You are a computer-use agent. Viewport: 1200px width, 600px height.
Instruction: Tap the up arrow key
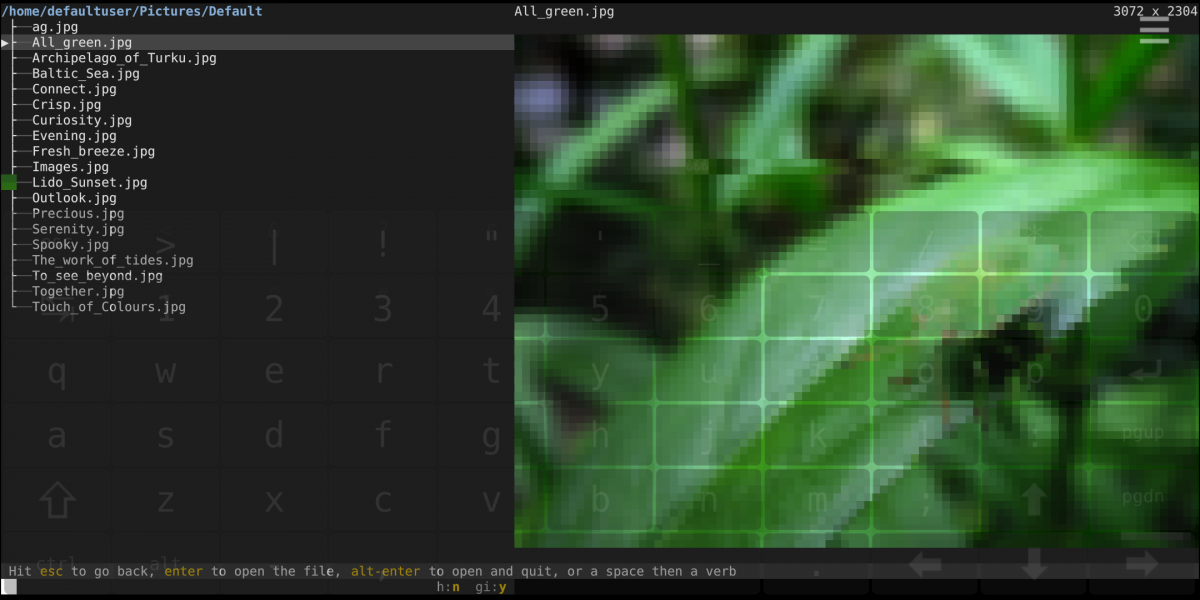[x=1034, y=499]
